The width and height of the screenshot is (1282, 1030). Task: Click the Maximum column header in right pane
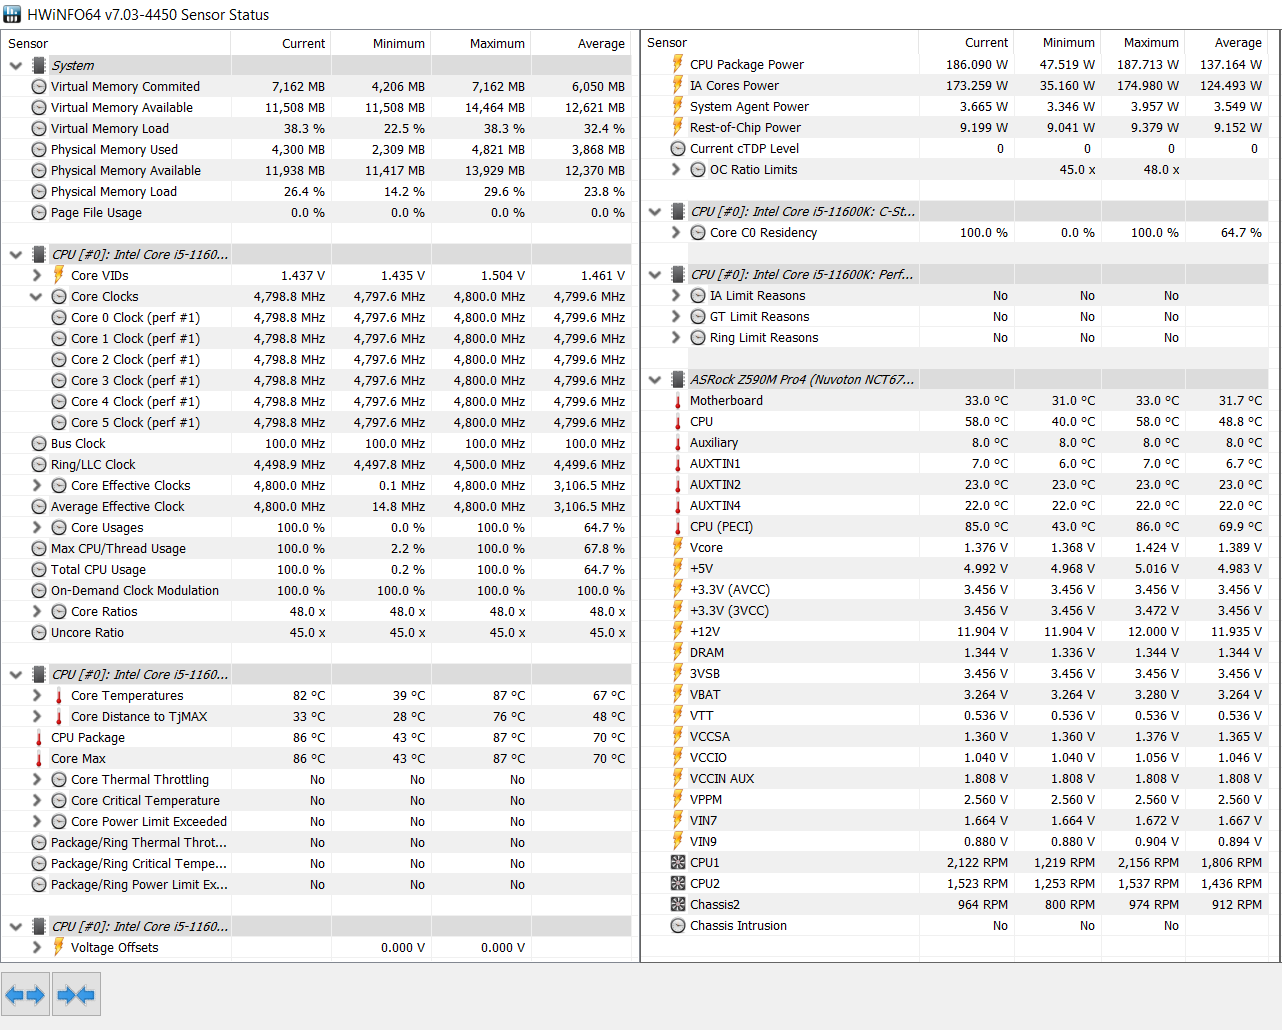click(1144, 42)
